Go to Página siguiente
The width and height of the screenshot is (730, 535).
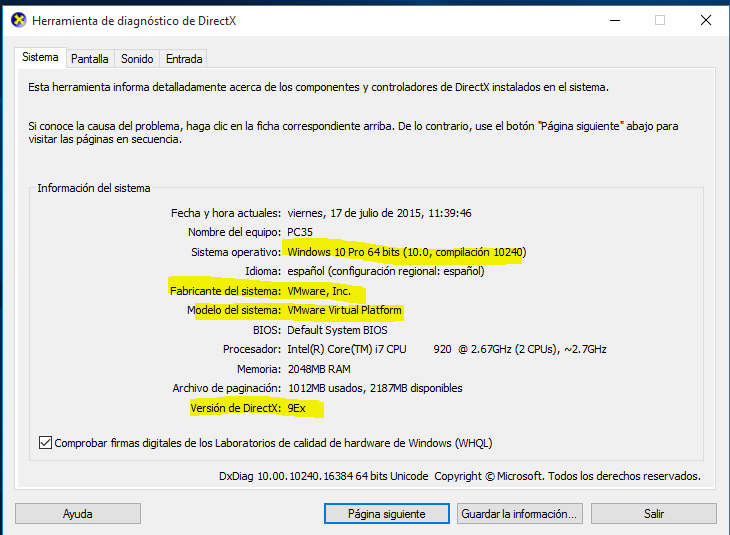pyautogui.click(x=386, y=514)
